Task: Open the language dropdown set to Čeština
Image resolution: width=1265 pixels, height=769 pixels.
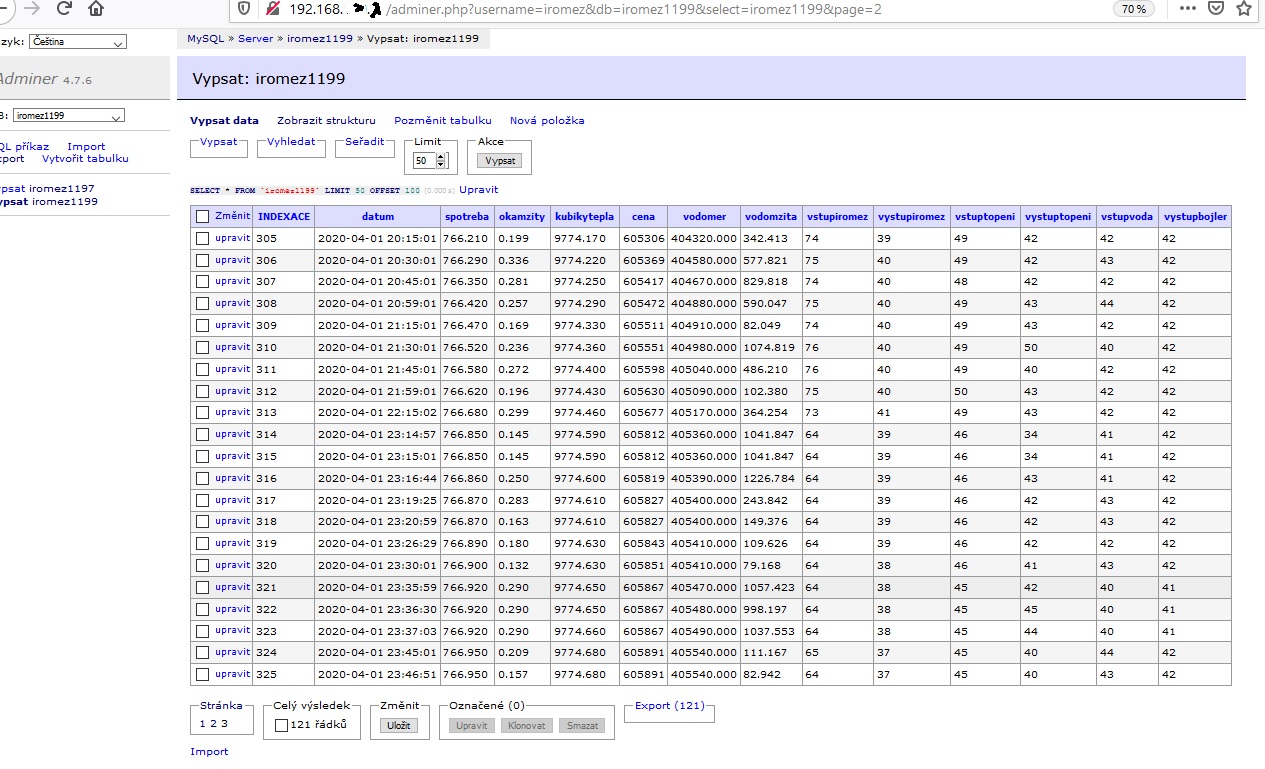Action: click(x=78, y=42)
